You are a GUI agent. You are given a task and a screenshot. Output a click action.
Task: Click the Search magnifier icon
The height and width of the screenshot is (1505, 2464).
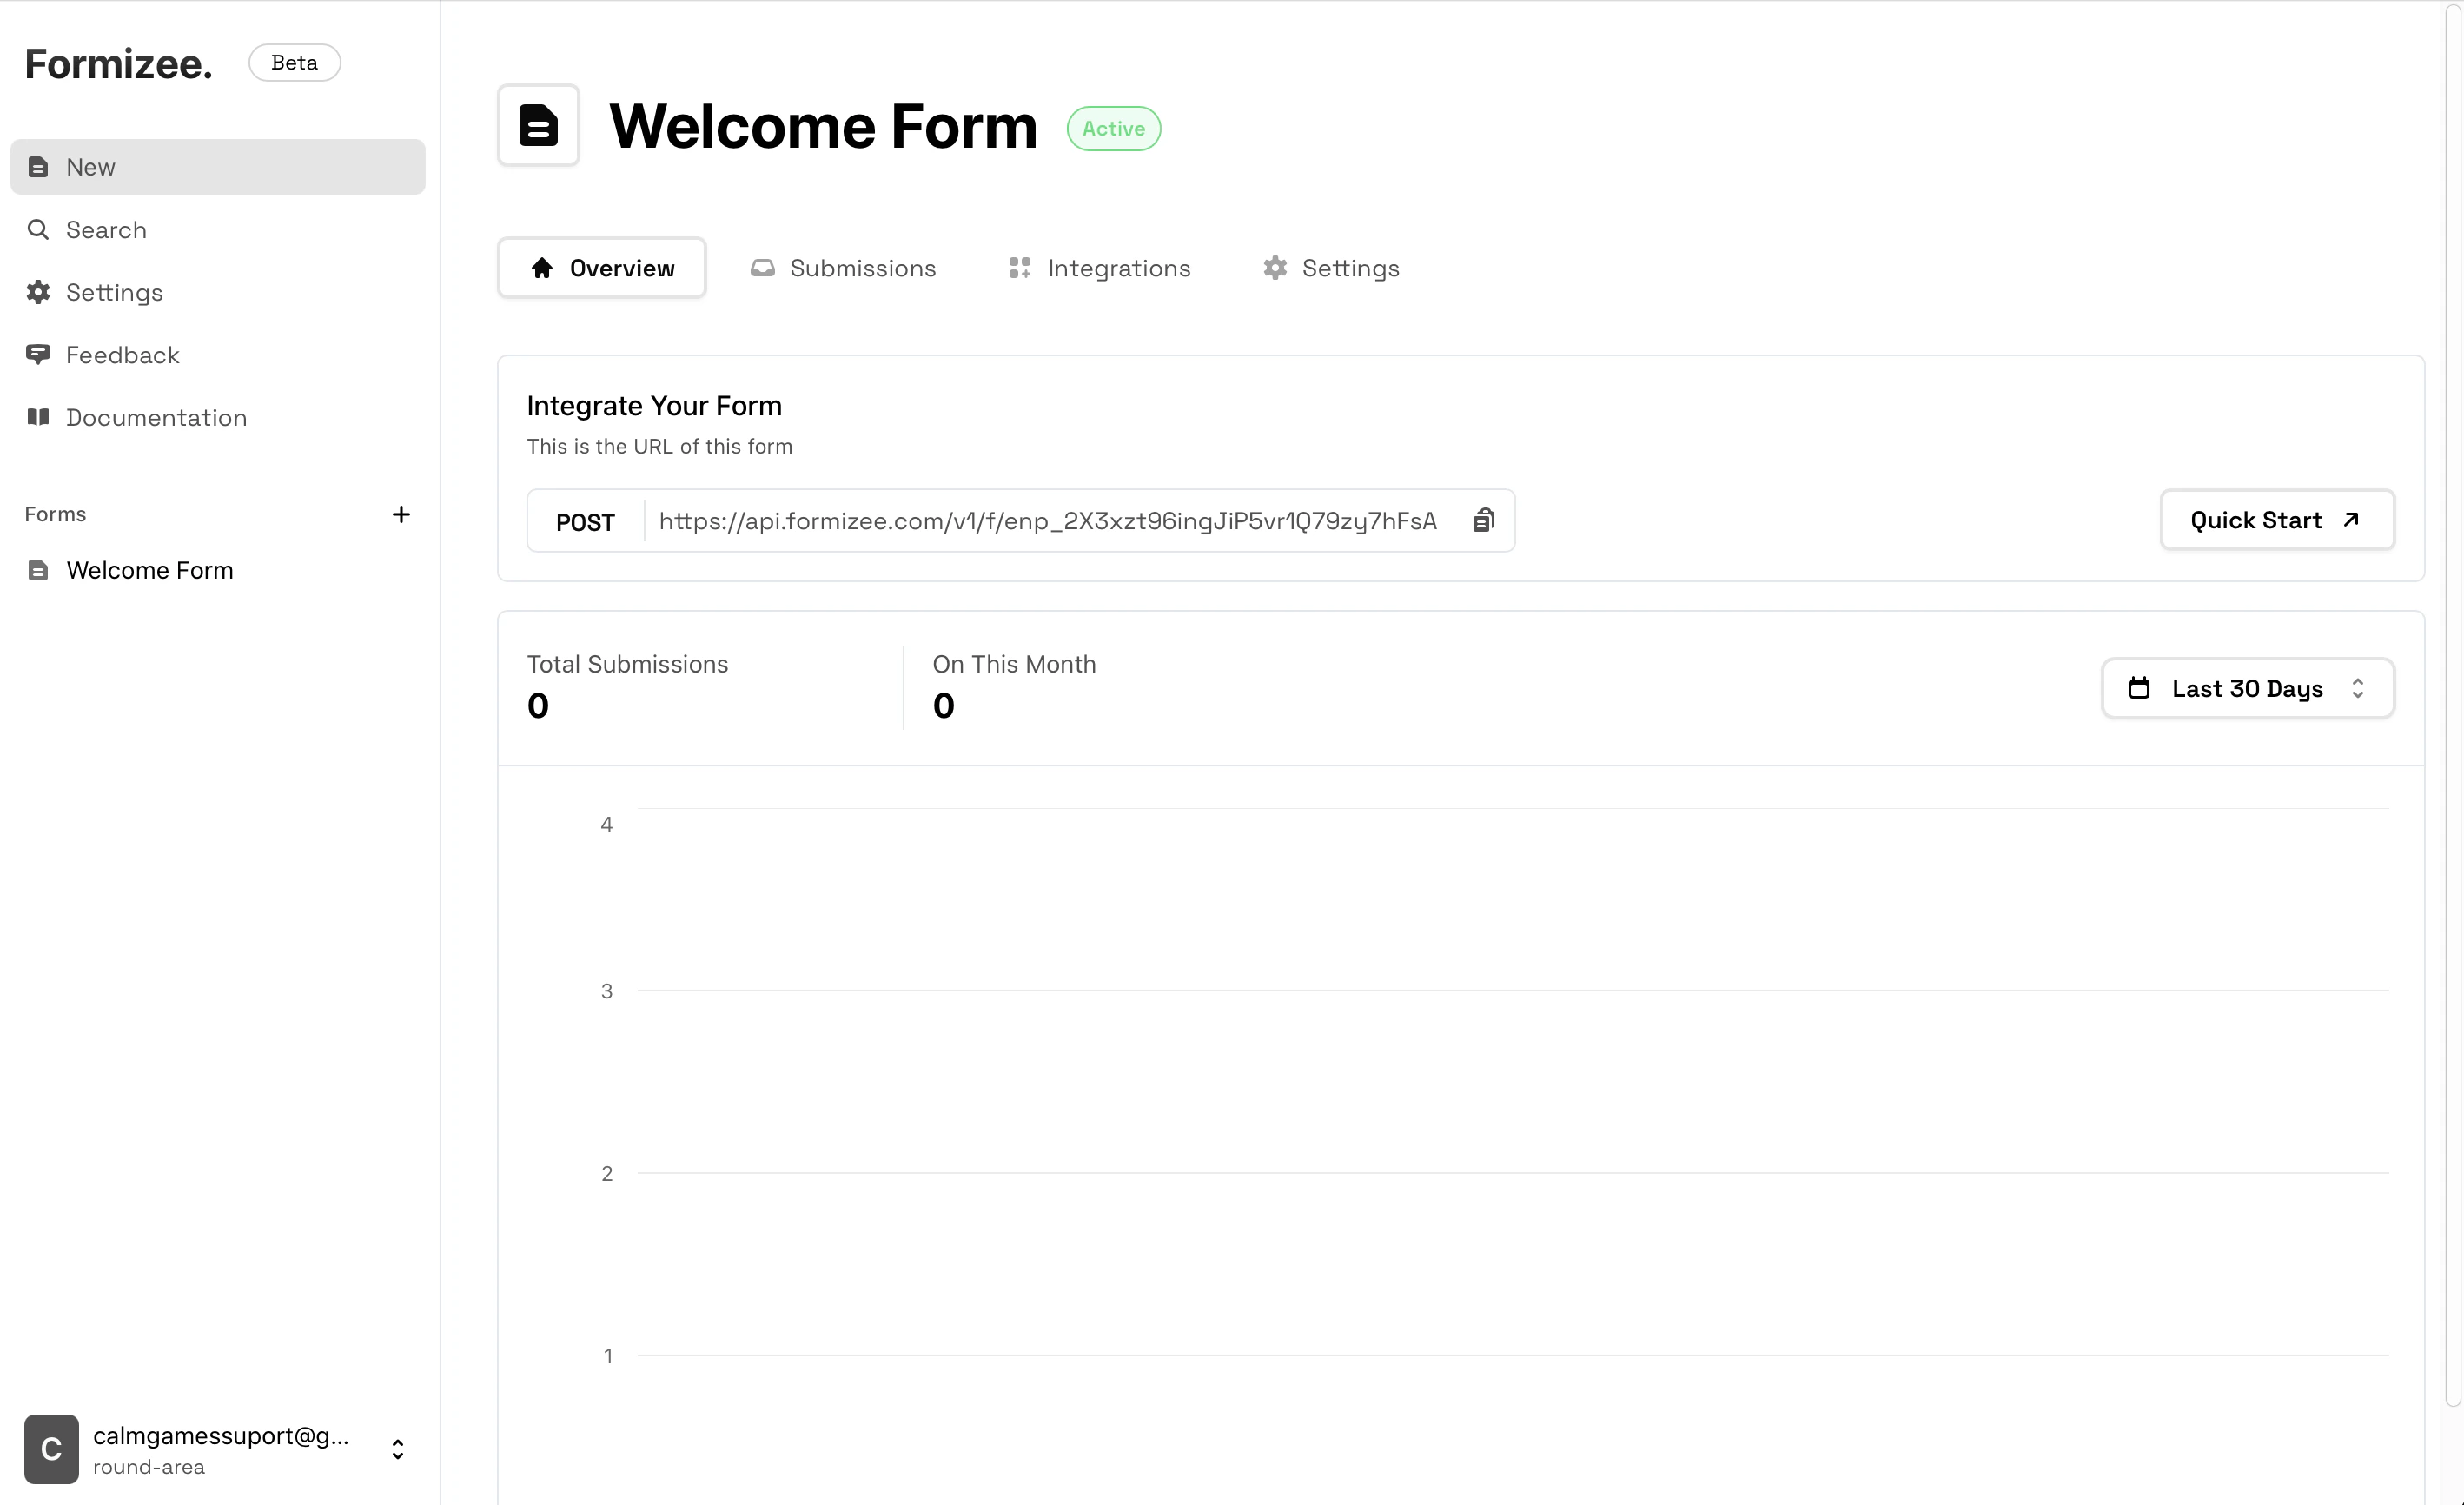[38, 230]
